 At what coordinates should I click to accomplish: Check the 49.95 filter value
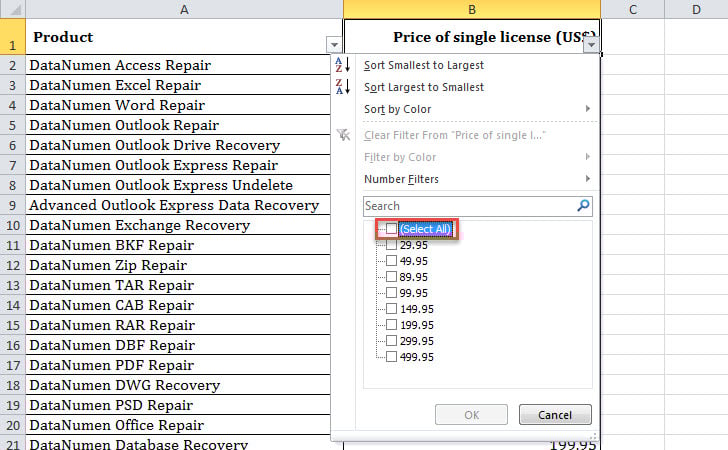tap(391, 261)
